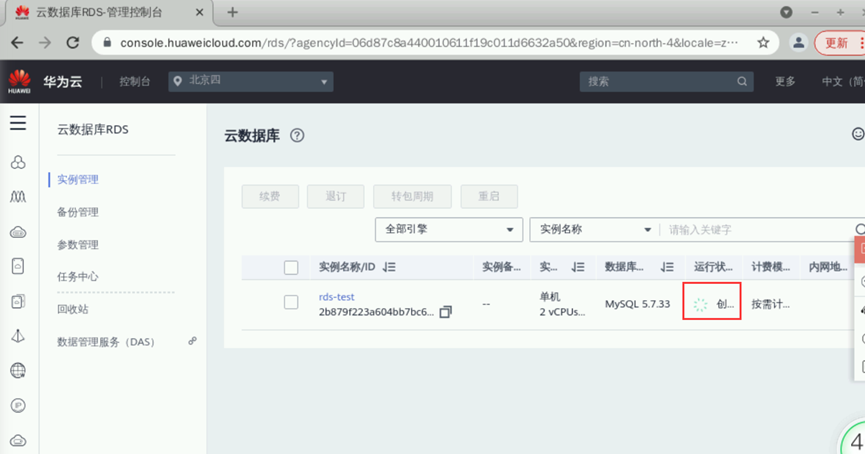Click the 云数据库RDS sidebar title

(x=93, y=130)
